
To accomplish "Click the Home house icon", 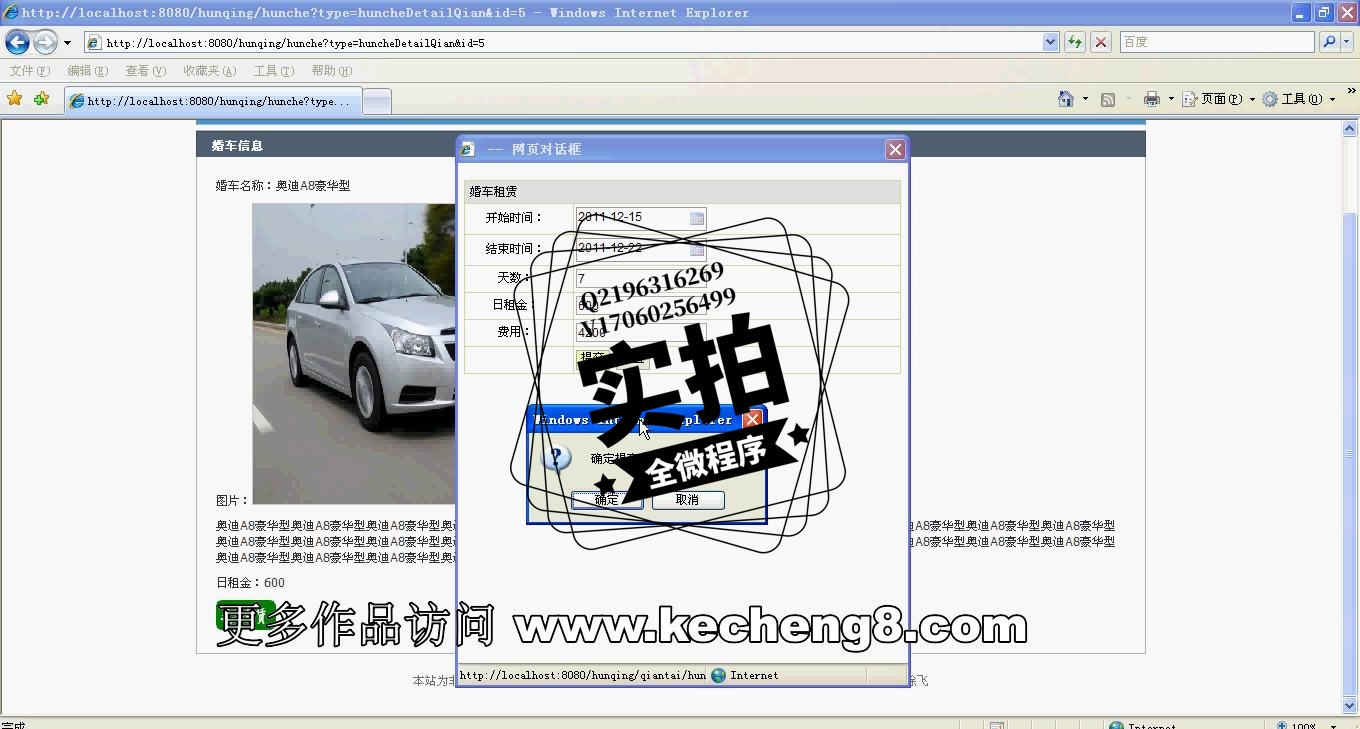I will pyautogui.click(x=1066, y=99).
